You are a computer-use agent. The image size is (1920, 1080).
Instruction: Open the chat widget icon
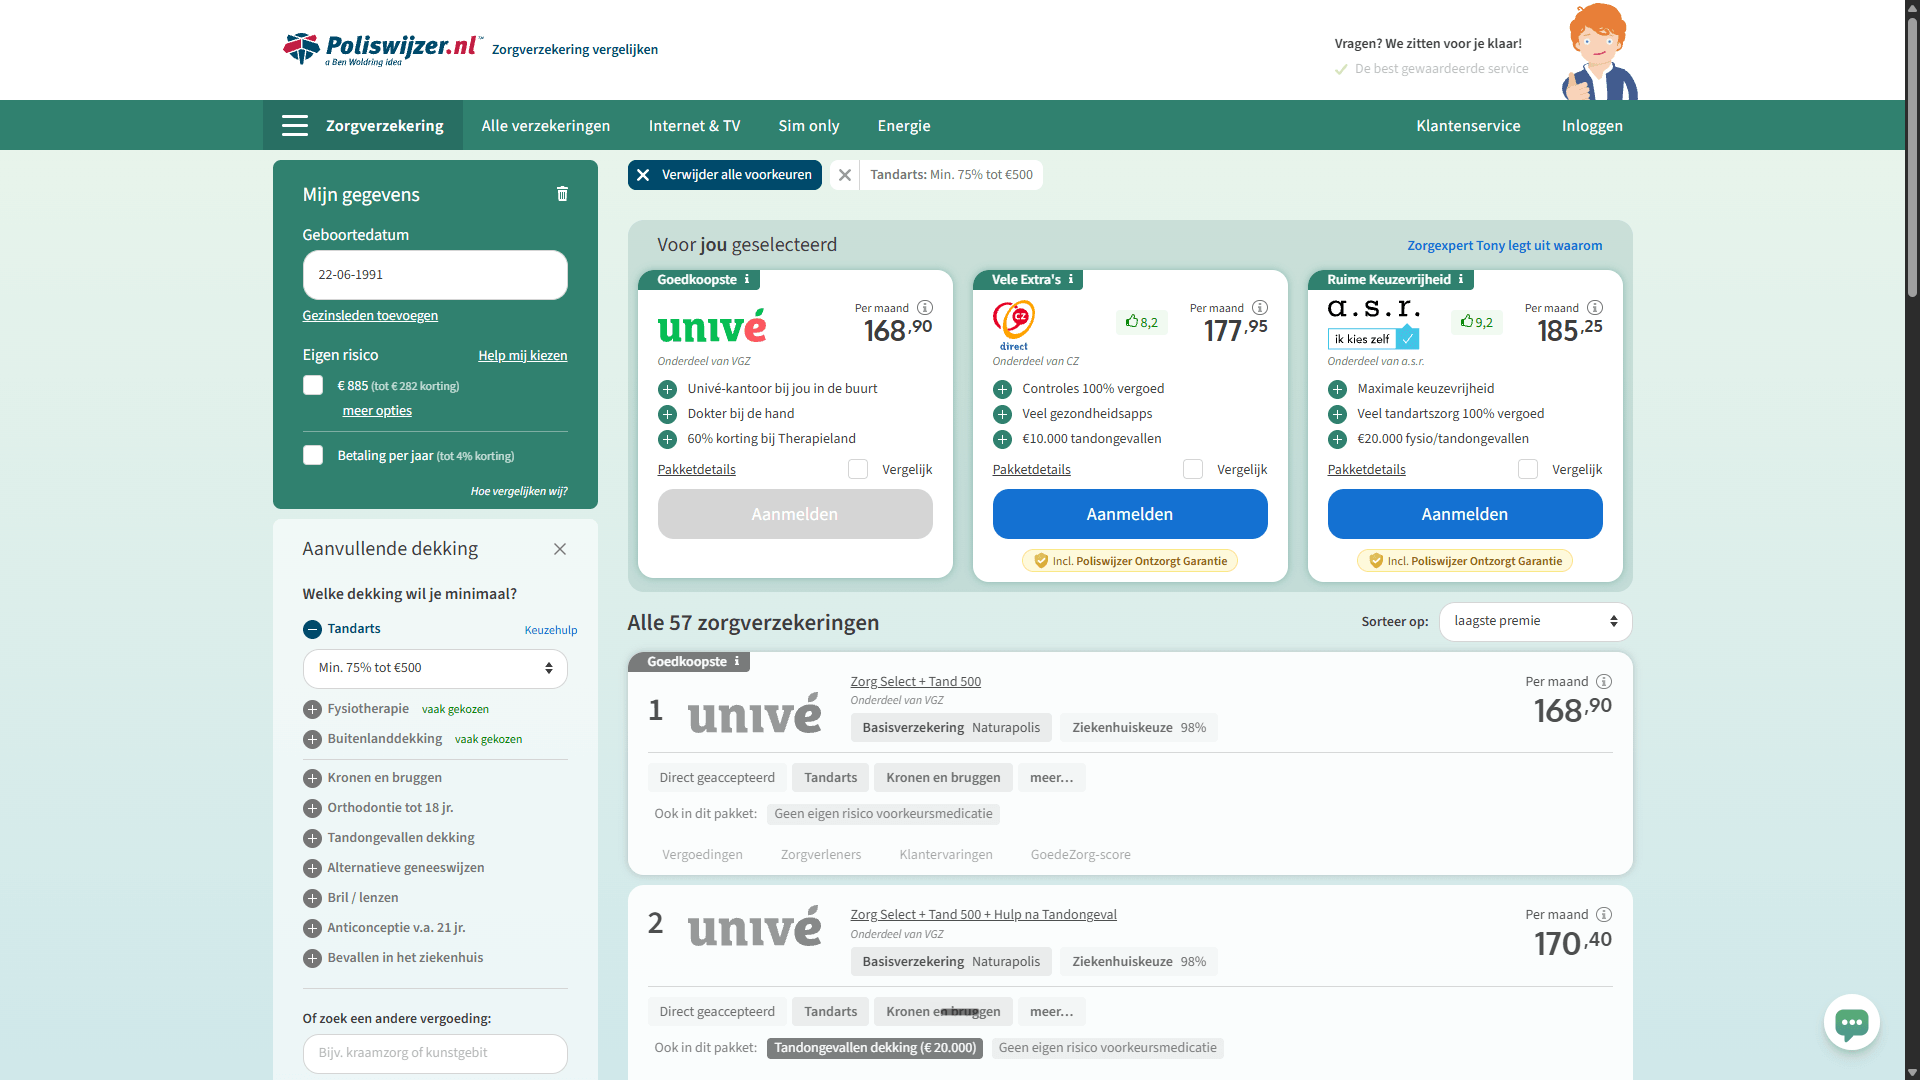coord(1851,1022)
